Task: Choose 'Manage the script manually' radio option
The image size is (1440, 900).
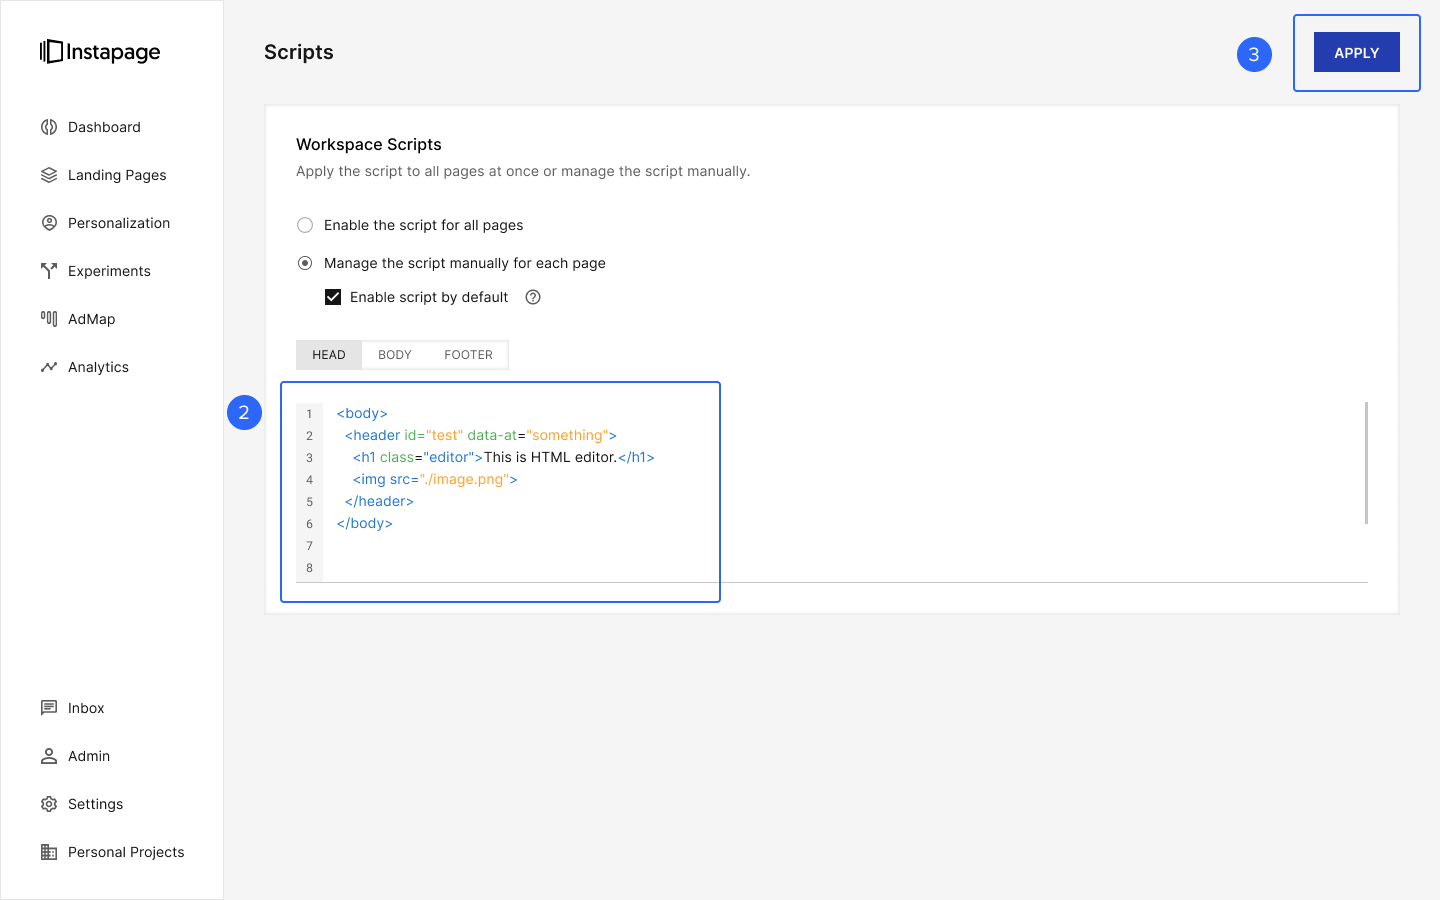Action: coord(305,263)
